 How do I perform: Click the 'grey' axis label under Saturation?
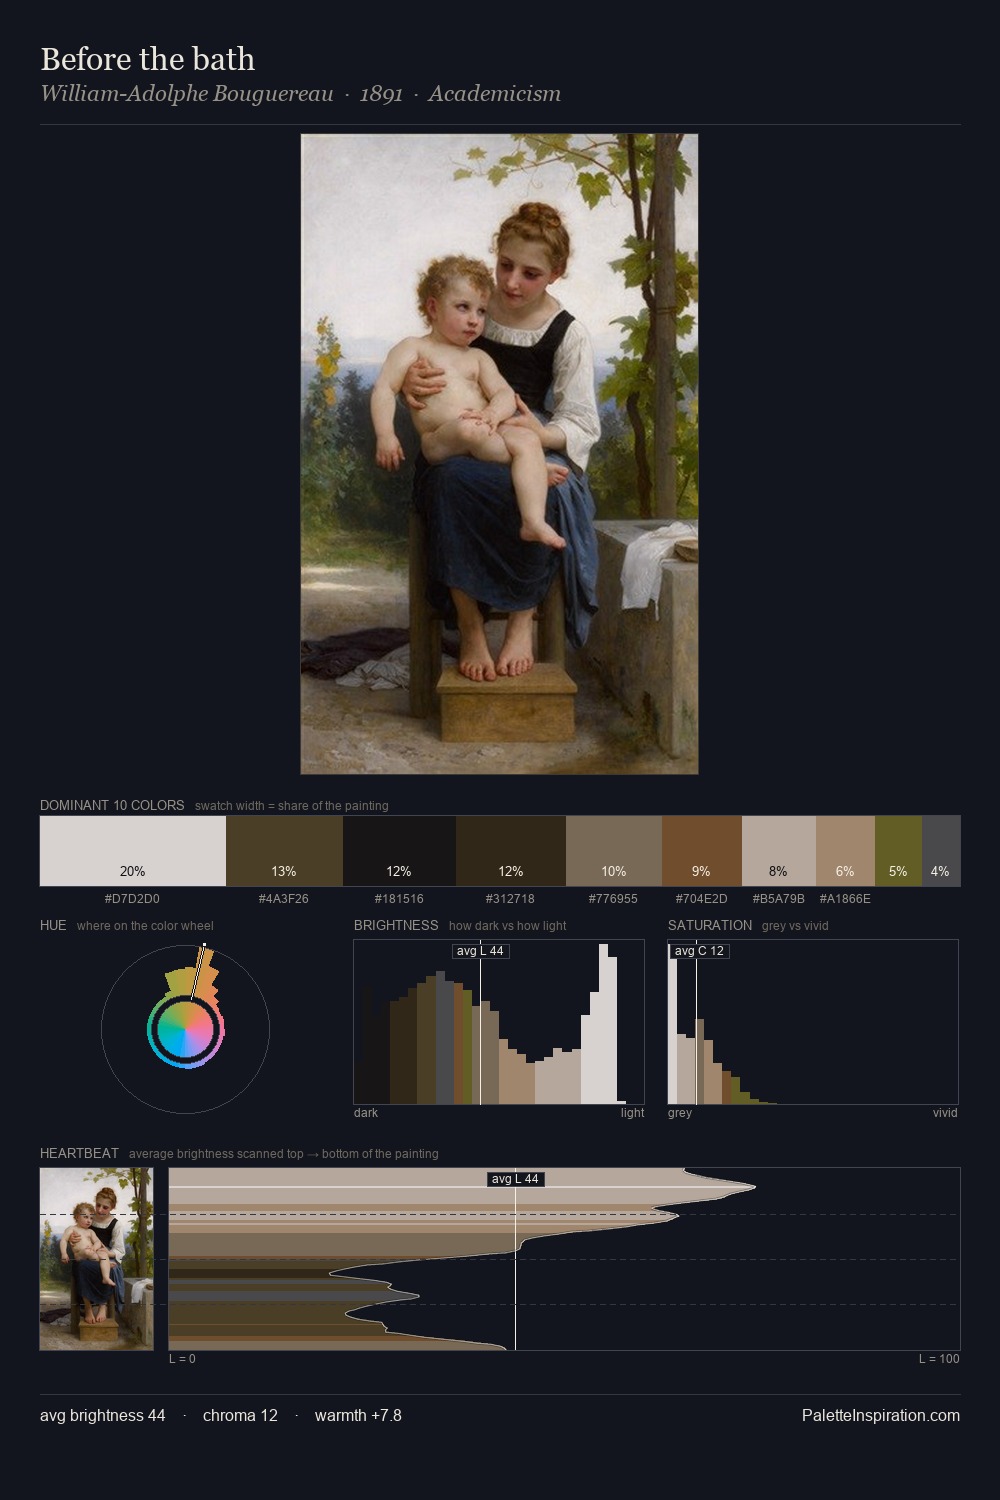tap(680, 1112)
